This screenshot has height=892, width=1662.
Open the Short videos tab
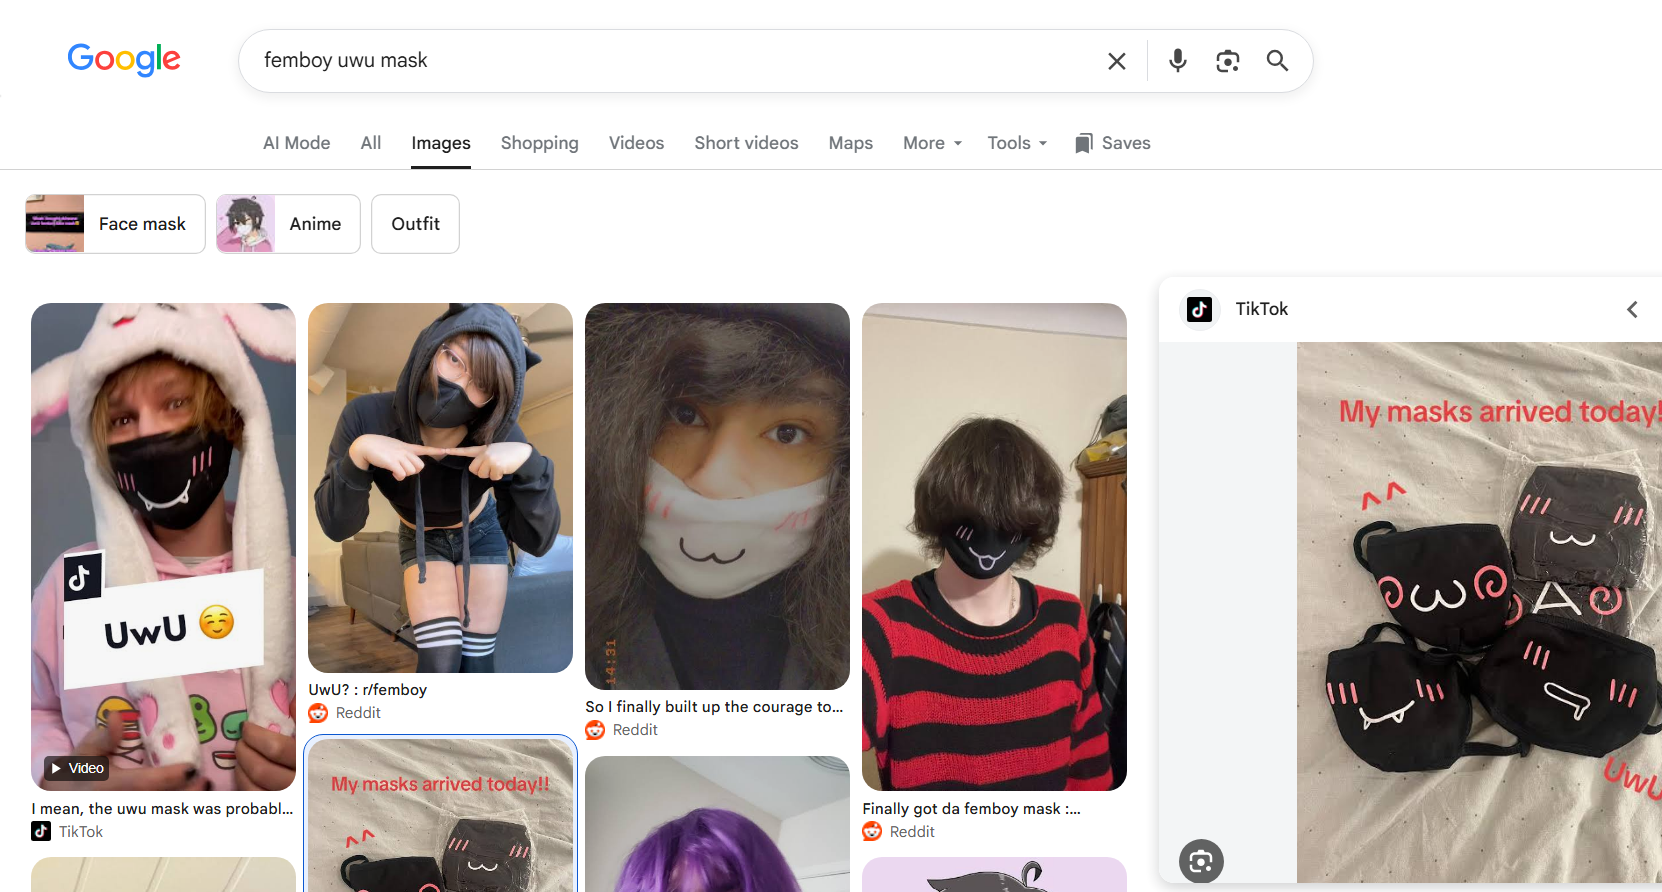[746, 143]
